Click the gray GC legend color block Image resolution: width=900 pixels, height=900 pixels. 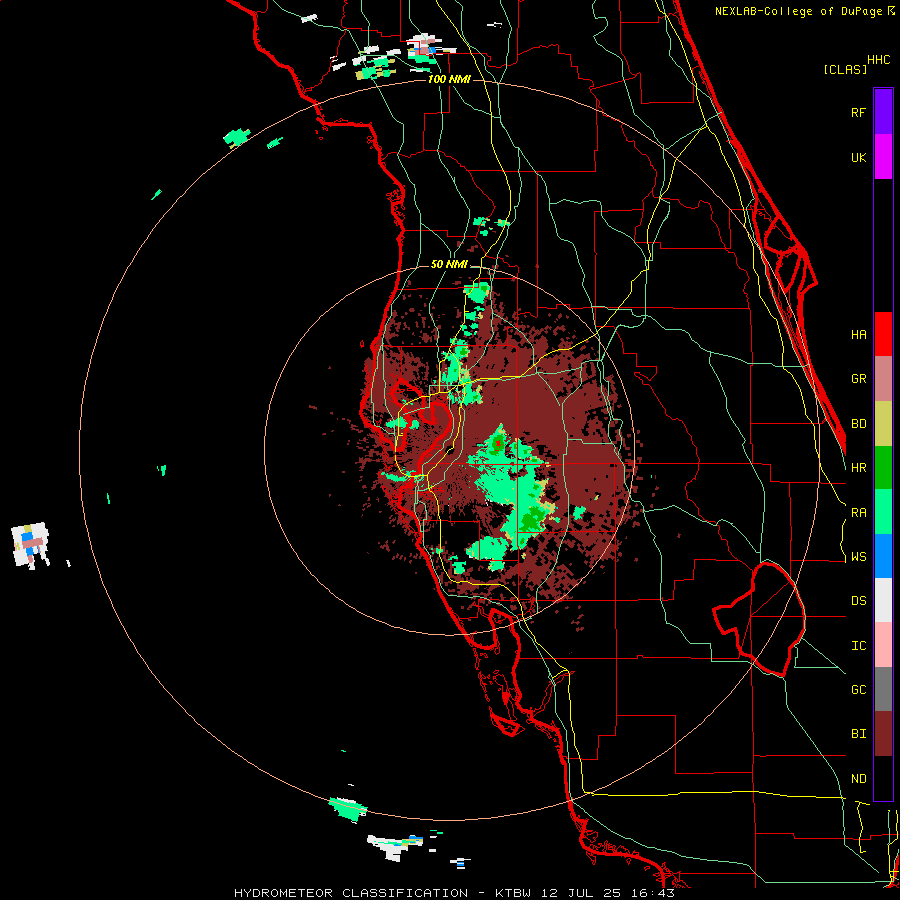coord(883,689)
